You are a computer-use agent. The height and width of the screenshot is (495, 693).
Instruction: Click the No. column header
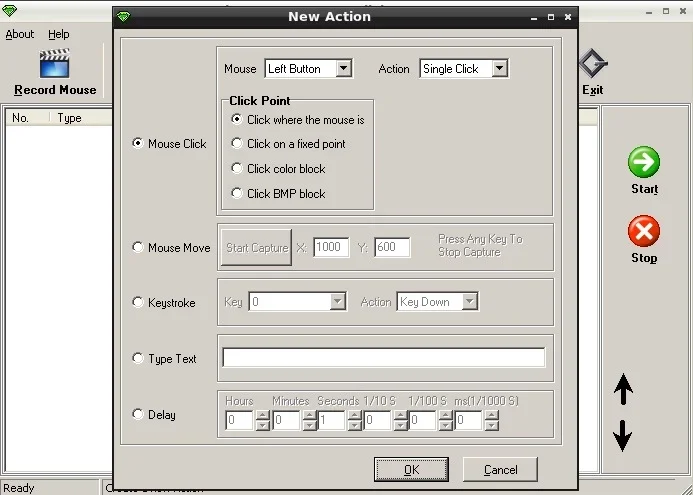click(x=27, y=118)
